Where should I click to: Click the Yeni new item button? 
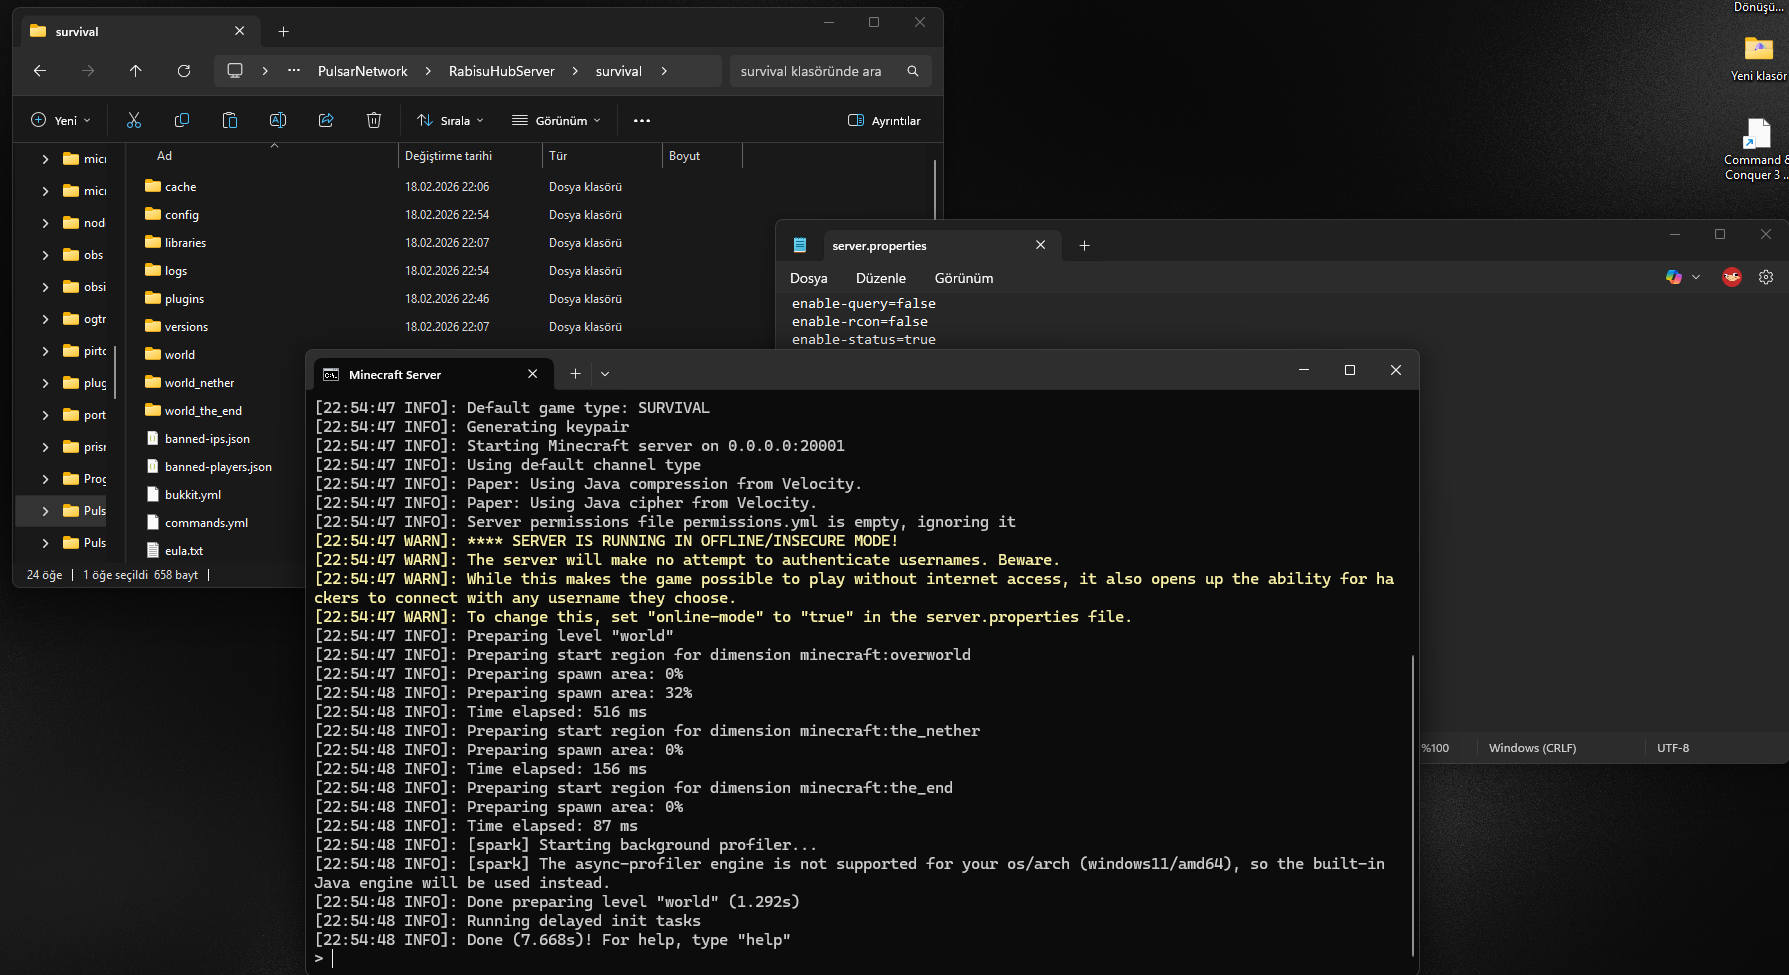click(x=61, y=121)
